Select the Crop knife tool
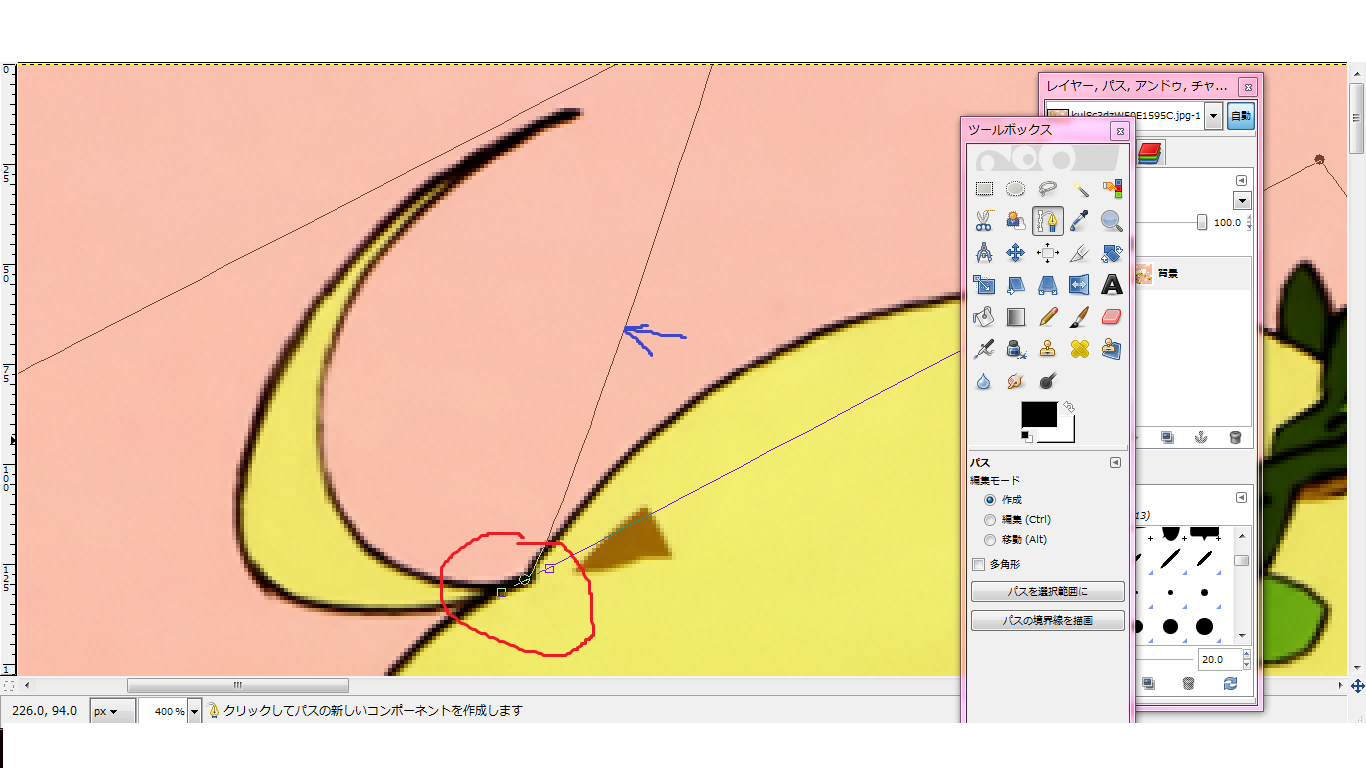The height and width of the screenshot is (768, 1366). pos(1080,253)
